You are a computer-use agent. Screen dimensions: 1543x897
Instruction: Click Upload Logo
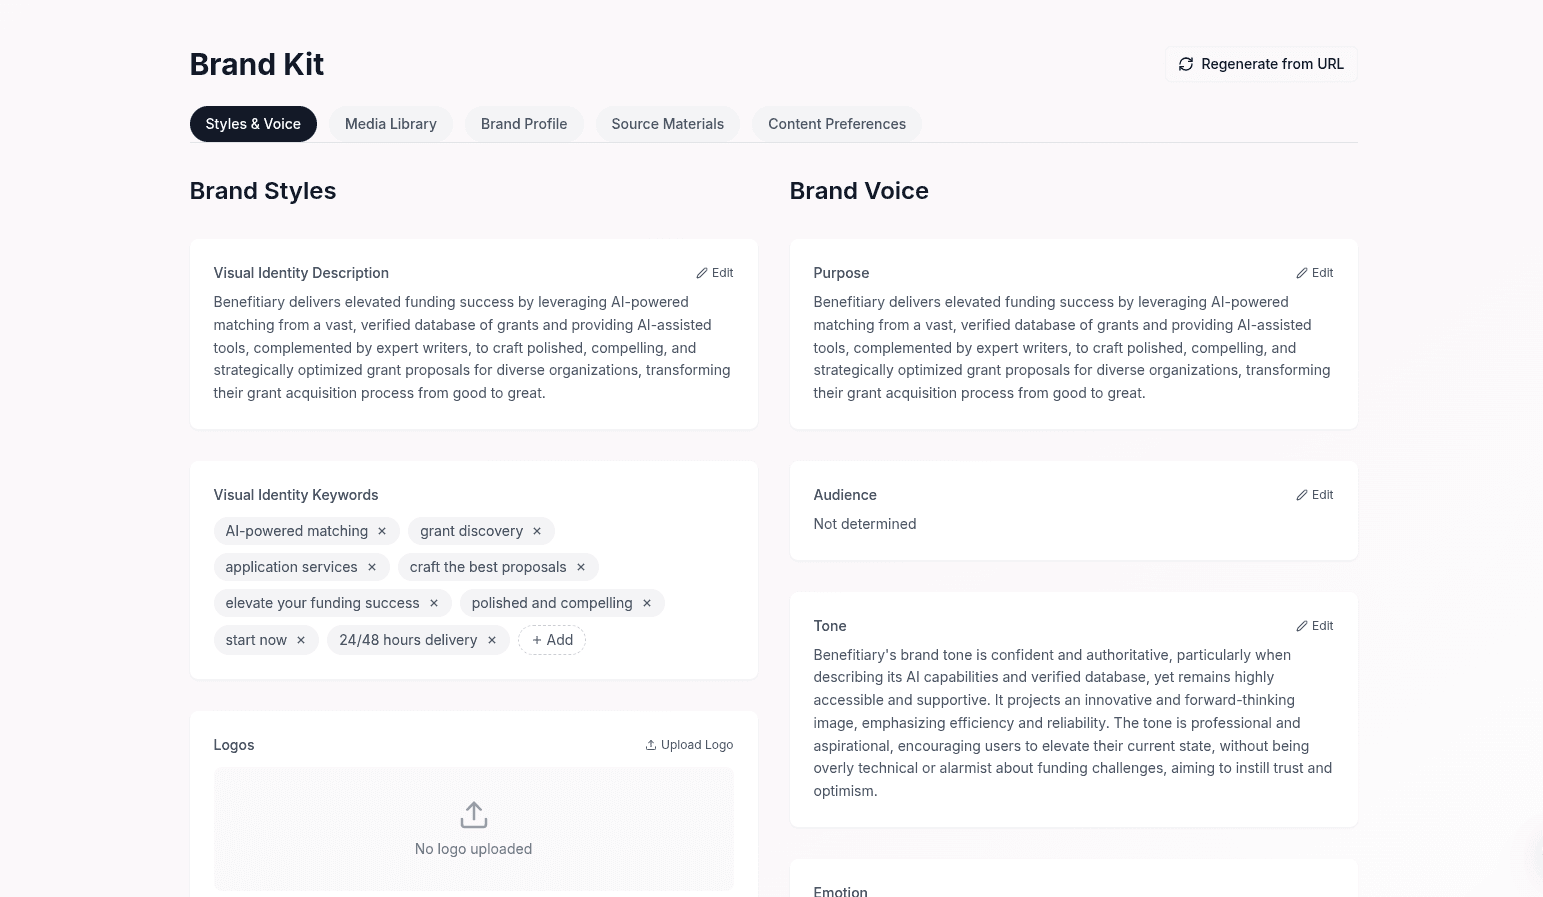click(689, 744)
